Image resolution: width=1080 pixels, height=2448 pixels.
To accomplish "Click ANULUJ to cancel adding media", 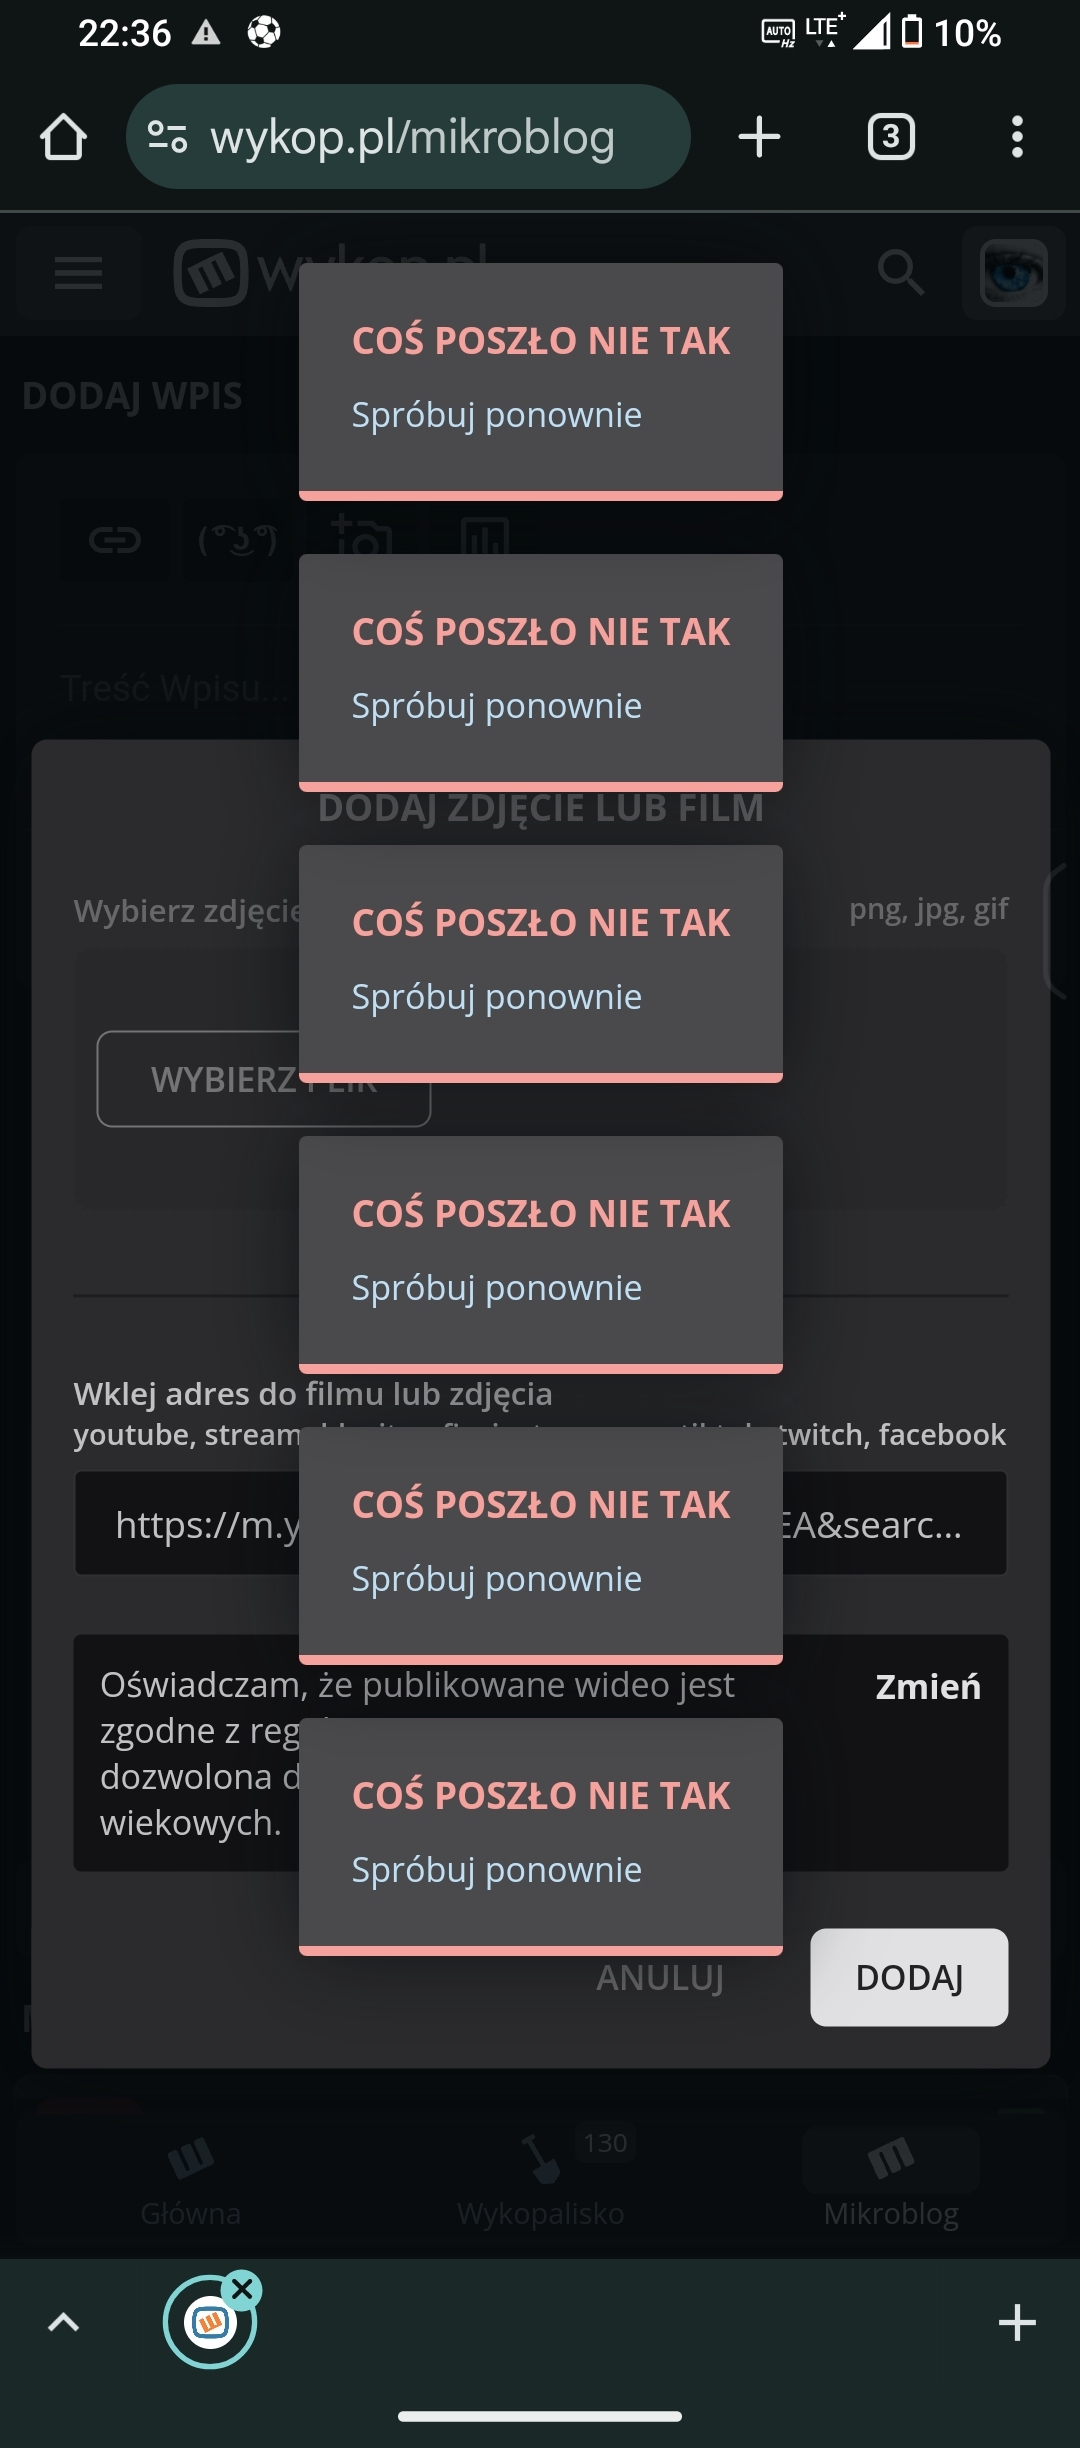I will point(660,1978).
